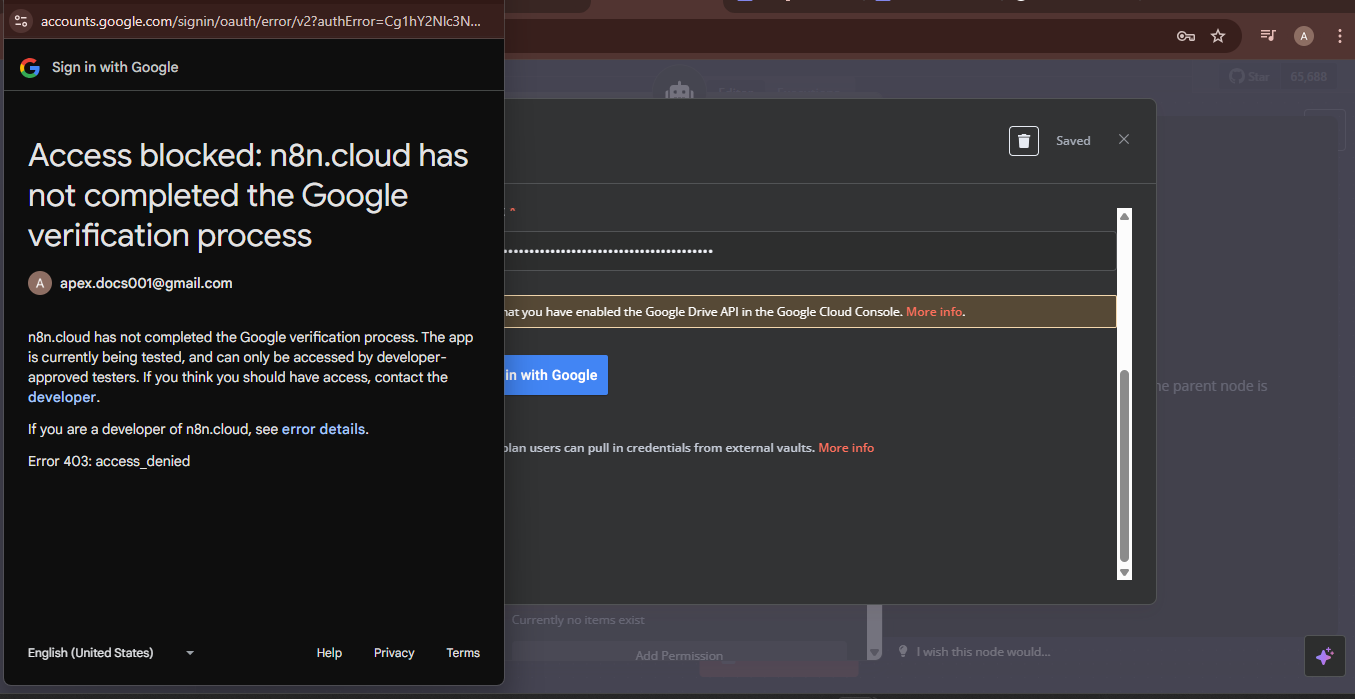Image resolution: width=1355 pixels, height=699 pixels.
Task: Open the media controls icon in Chrome toolbar
Action: [x=1268, y=36]
